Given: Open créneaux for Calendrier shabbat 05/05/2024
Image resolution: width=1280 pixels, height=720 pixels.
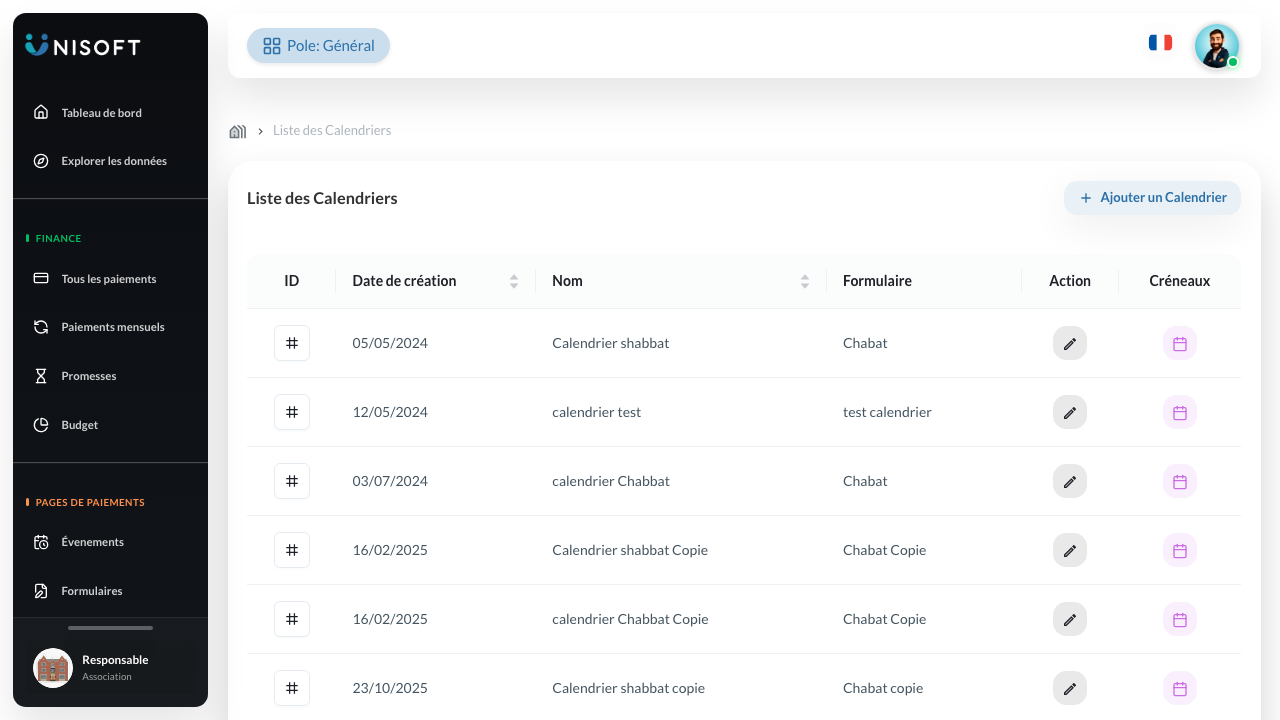Looking at the screenshot, I should (x=1180, y=343).
